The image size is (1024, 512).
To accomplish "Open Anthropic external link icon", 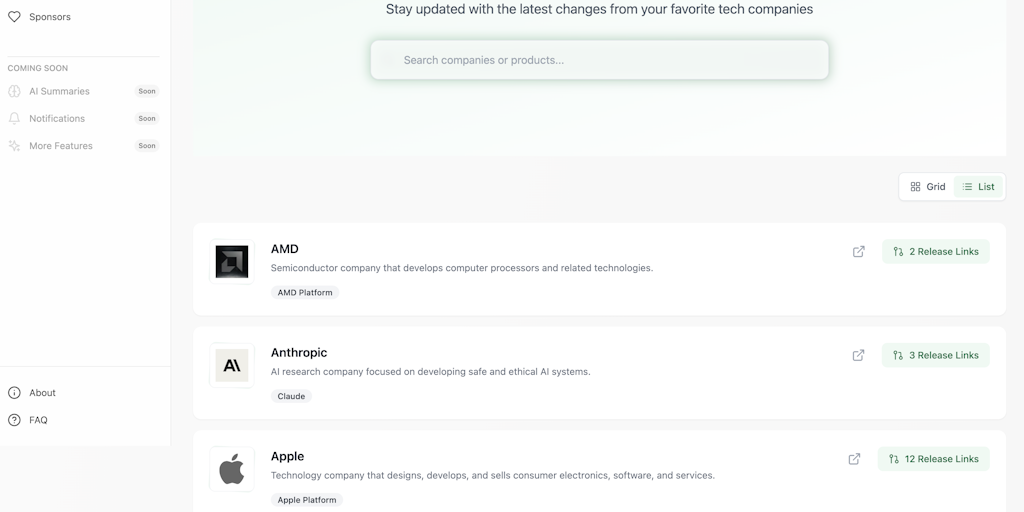I will (858, 355).
